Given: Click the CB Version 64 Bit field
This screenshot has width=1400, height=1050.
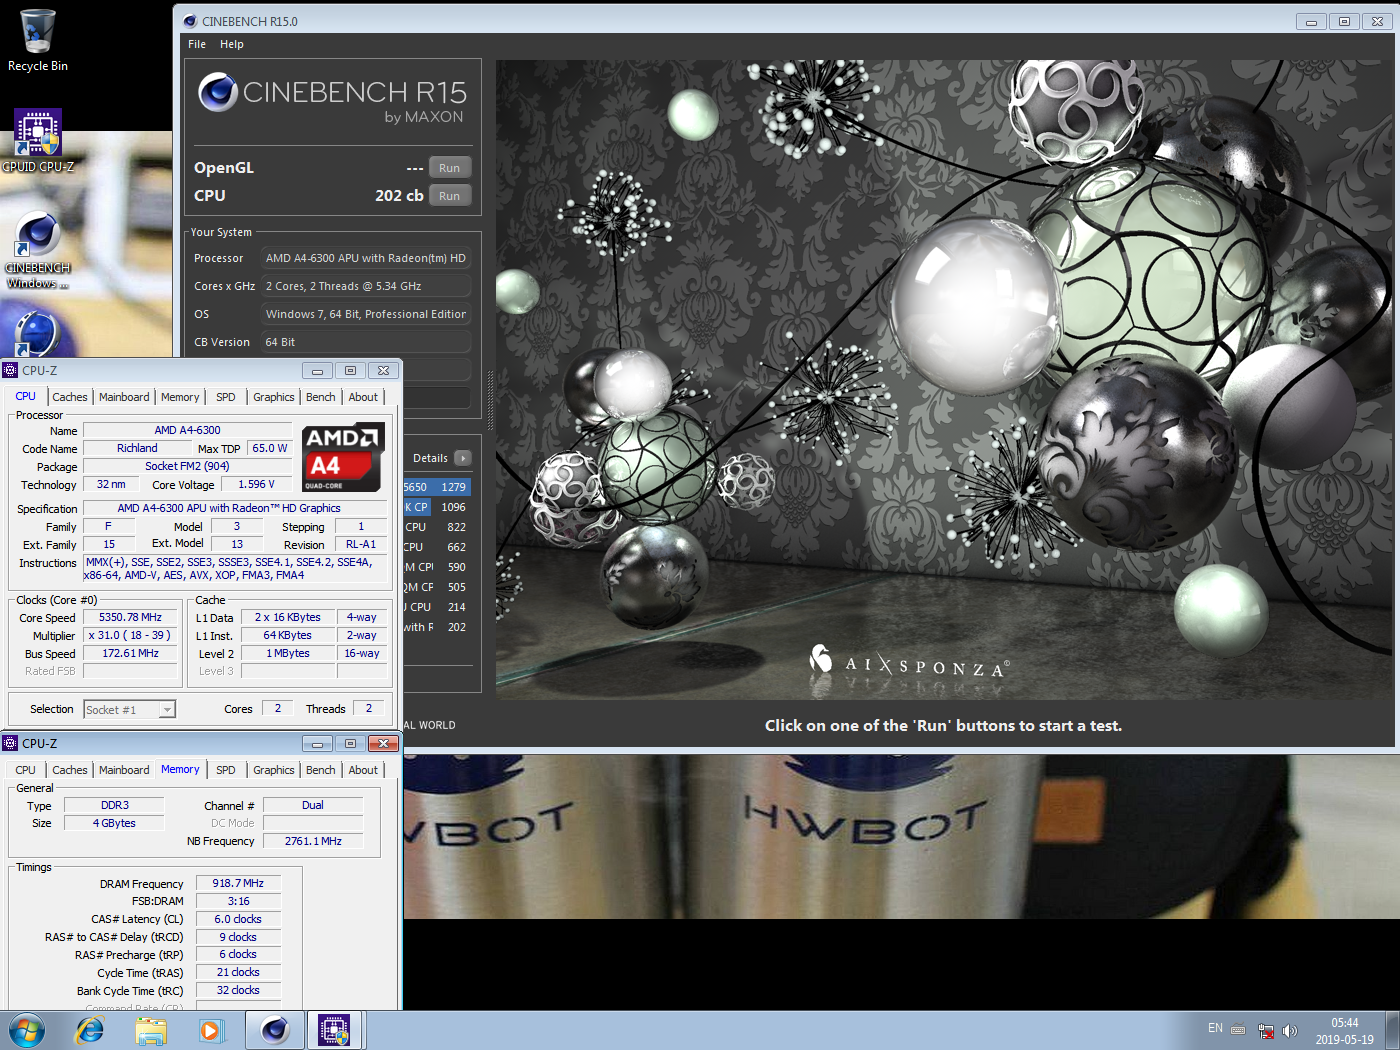Looking at the screenshot, I should (365, 342).
